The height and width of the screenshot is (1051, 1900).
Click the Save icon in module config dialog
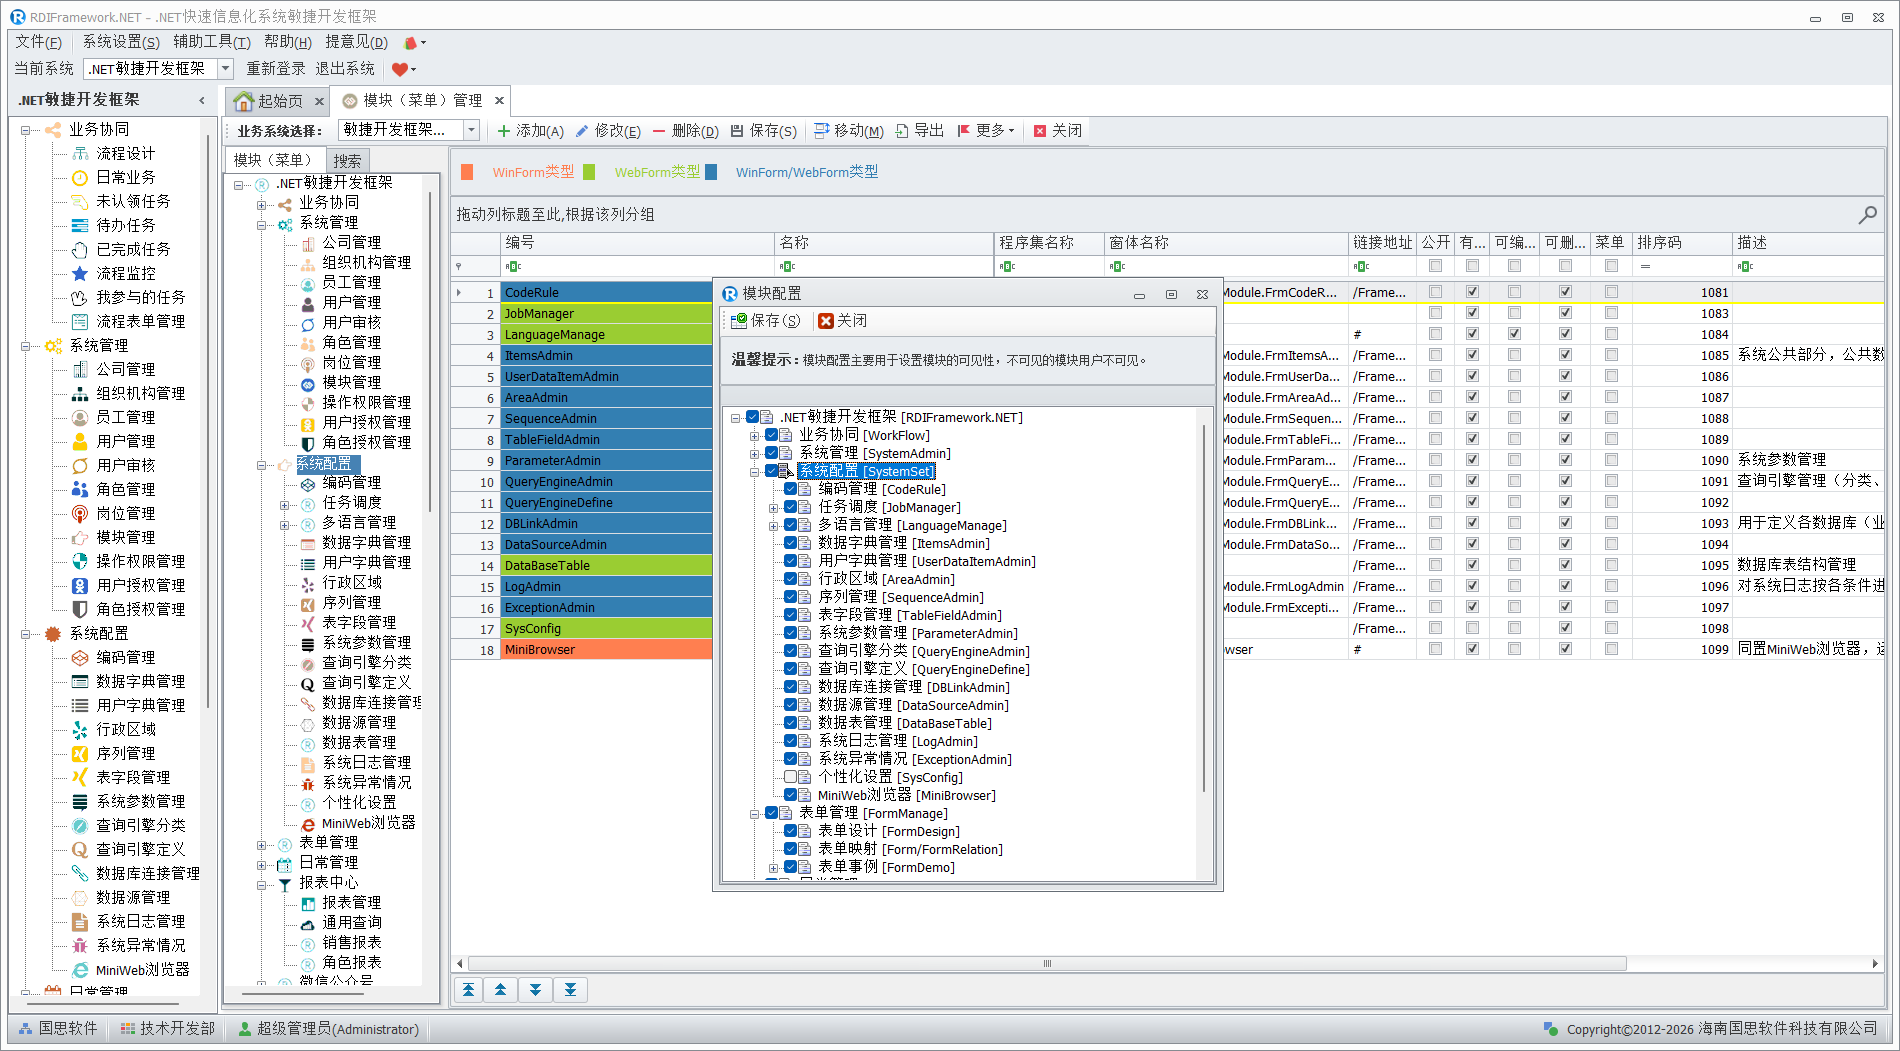coord(739,321)
